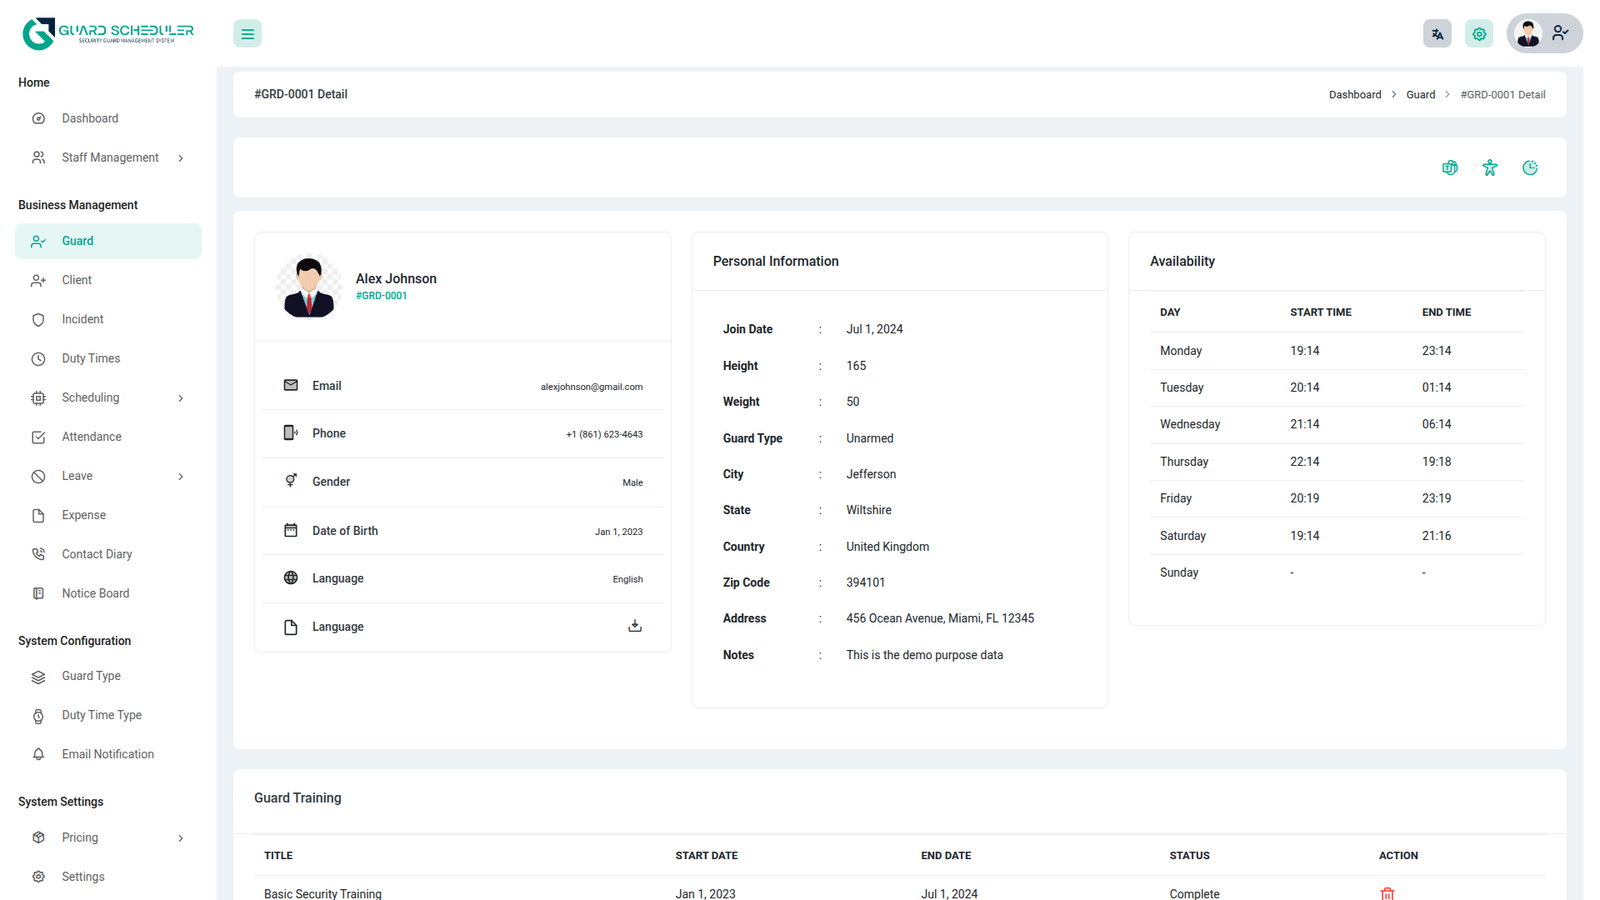Click the Guard breadcrumb link
The height and width of the screenshot is (900, 1600).
click(x=1420, y=95)
